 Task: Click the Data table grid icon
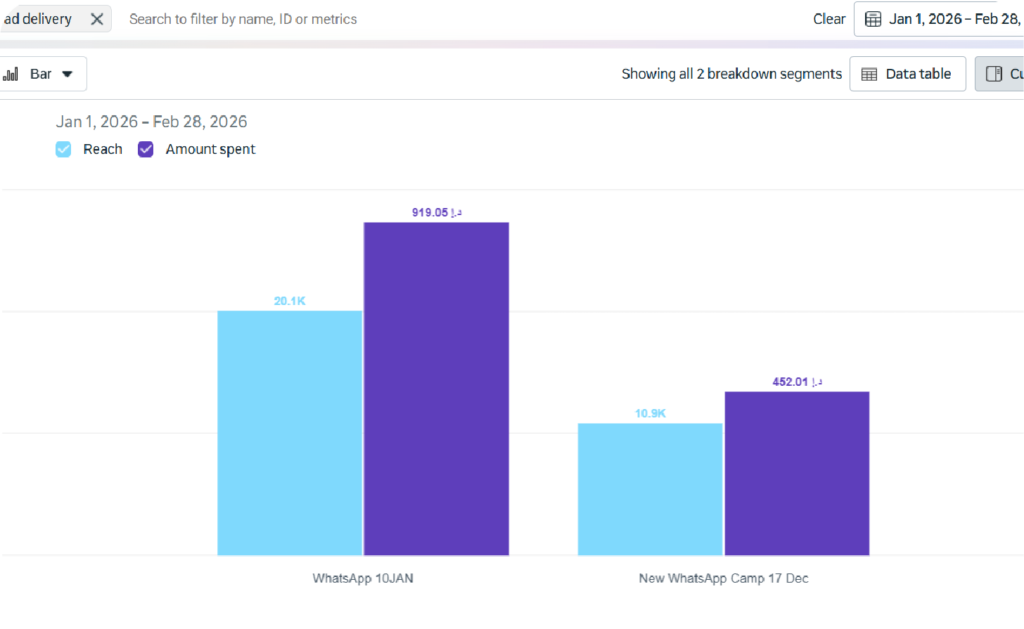869,74
